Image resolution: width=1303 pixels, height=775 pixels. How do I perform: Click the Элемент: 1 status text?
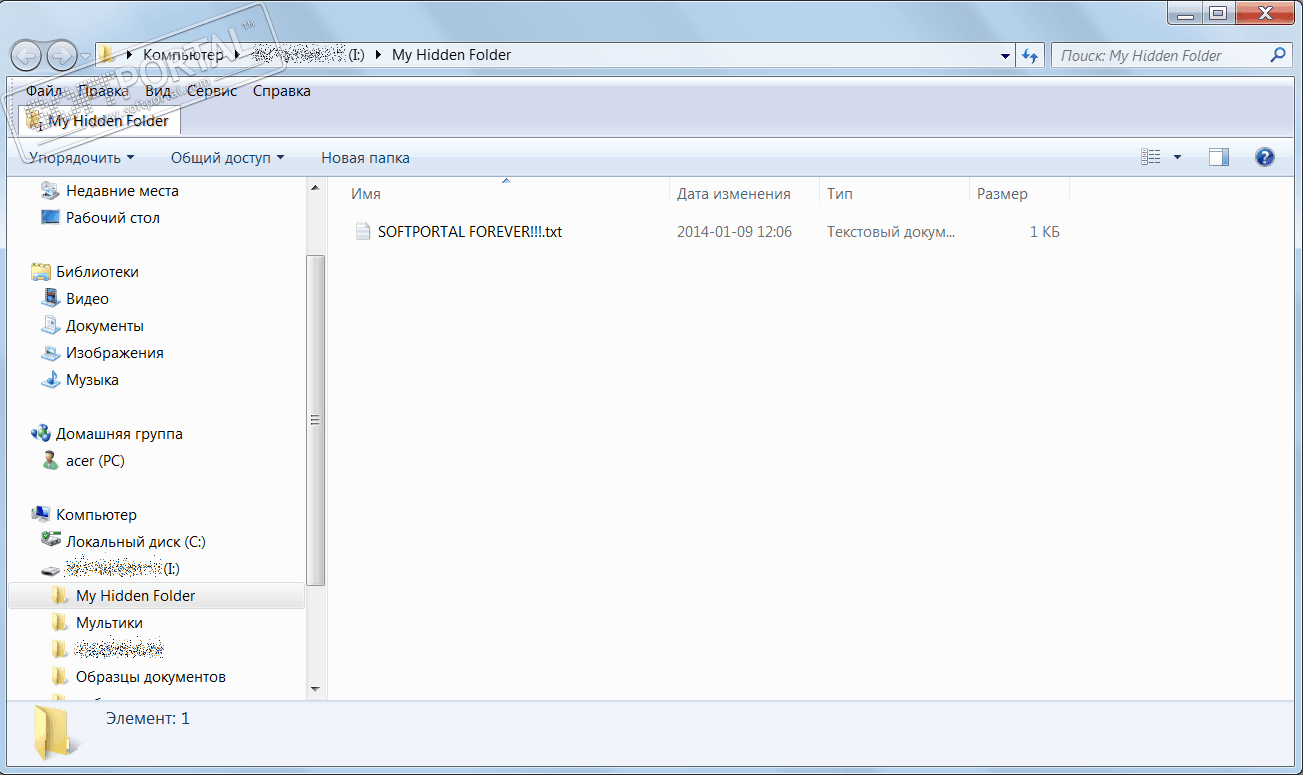[x=147, y=718]
